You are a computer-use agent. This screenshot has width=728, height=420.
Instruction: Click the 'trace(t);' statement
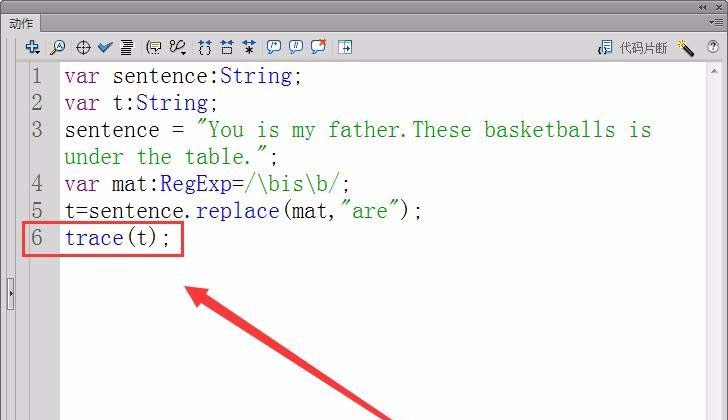117,238
